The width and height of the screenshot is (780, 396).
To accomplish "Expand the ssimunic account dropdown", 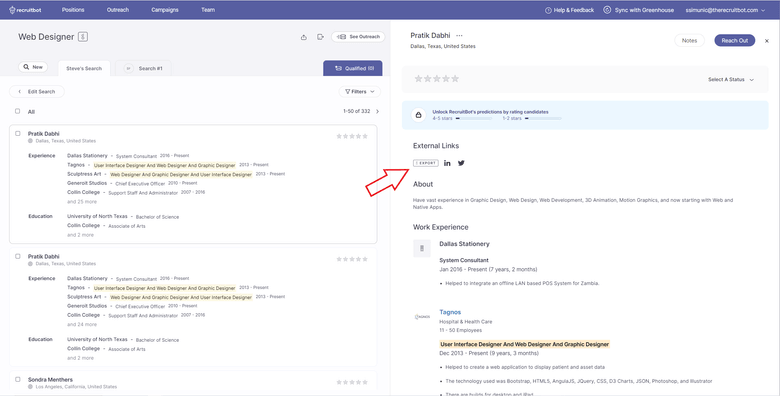I will click(725, 10).
